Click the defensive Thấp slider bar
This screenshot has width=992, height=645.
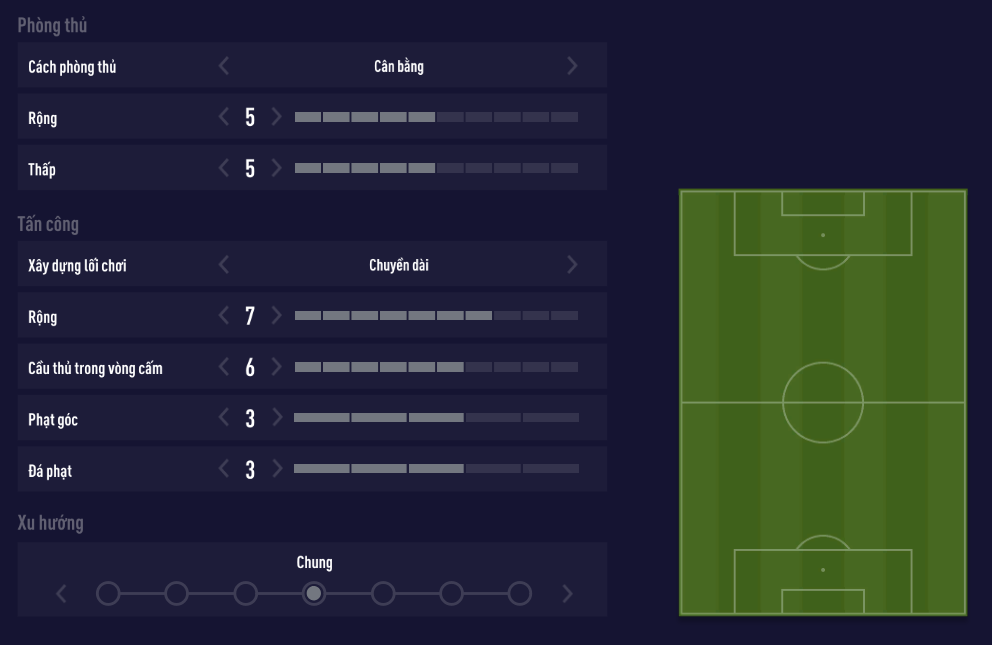click(x=436, y=168)
